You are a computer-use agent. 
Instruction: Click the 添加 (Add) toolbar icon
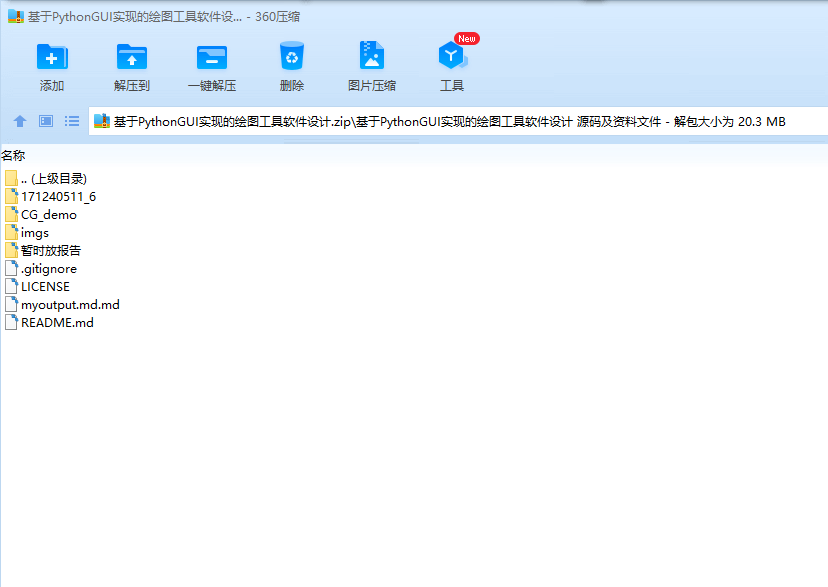click(x=52, y=56)
